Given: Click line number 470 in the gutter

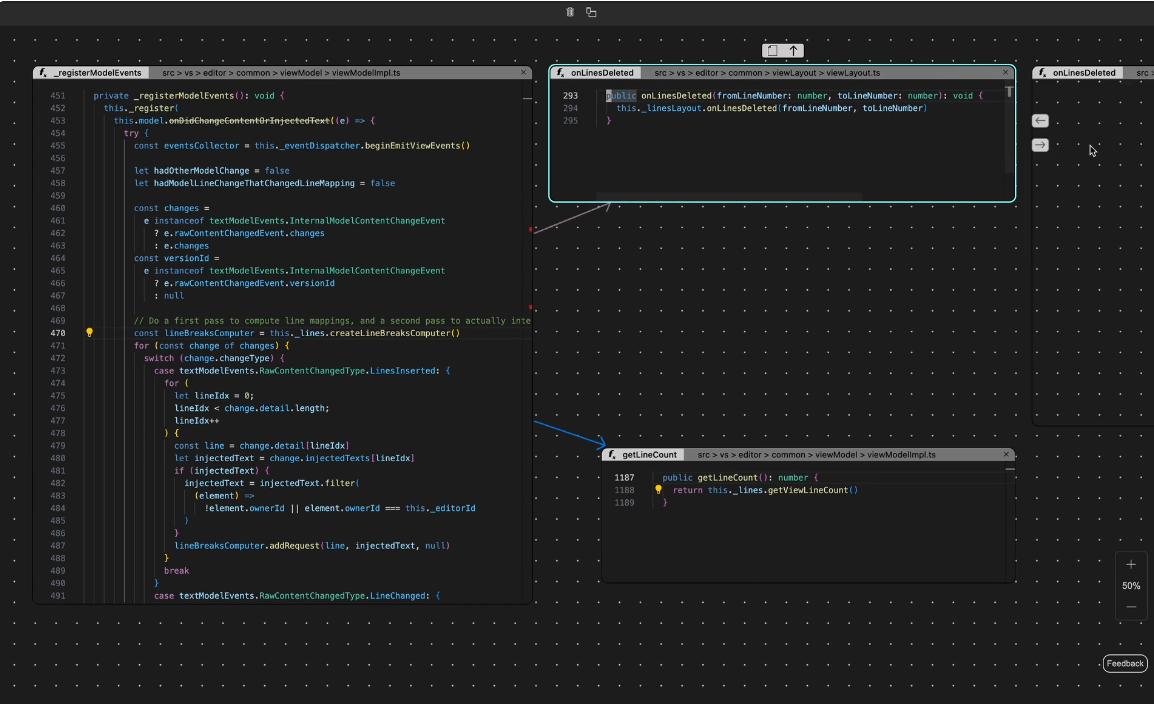Looking at the screenshot, I should [57, 333].
